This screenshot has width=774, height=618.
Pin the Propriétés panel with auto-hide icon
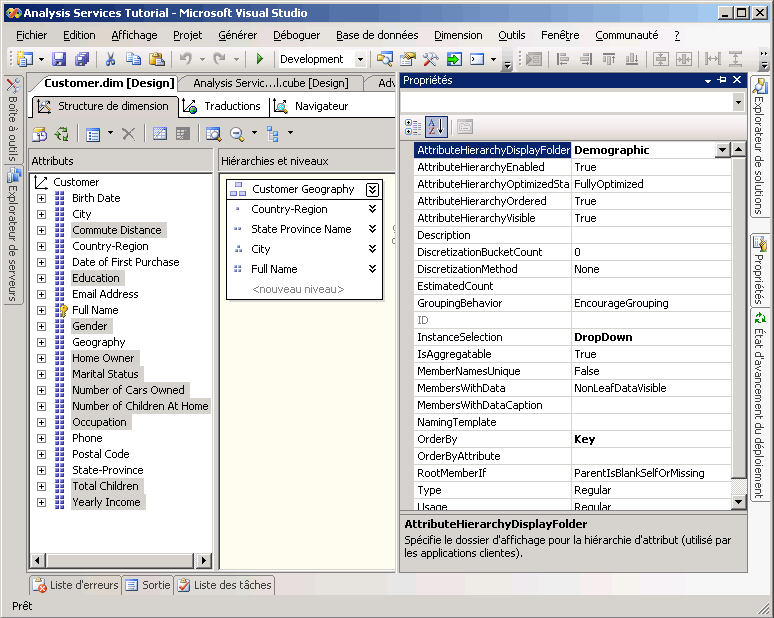tap(722, 80)
